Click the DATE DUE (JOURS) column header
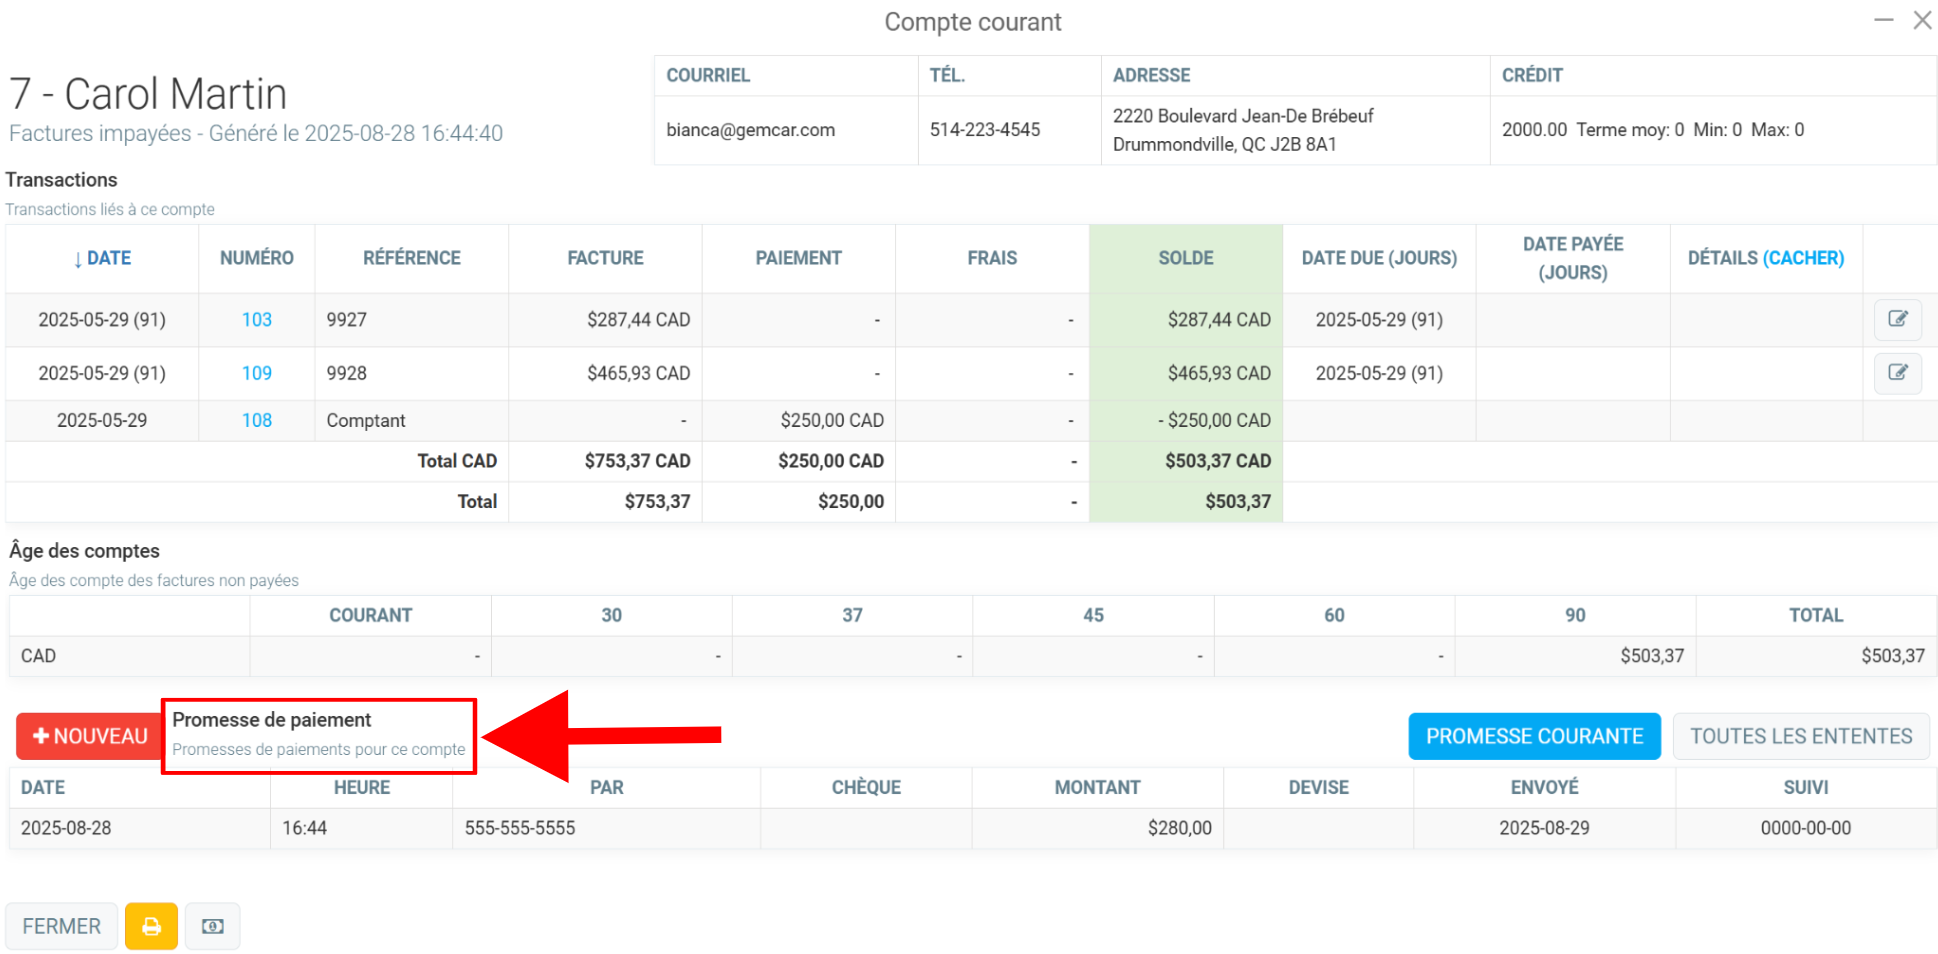Image resolution: width=1938 pixels, height=954 pixels. point(1379,258)
